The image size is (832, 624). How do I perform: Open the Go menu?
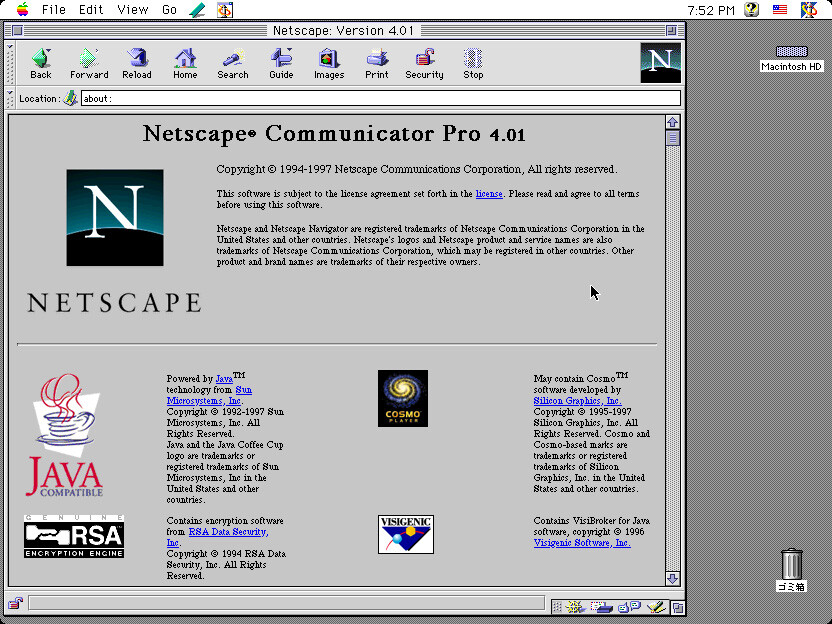click(x=169, y=9)
